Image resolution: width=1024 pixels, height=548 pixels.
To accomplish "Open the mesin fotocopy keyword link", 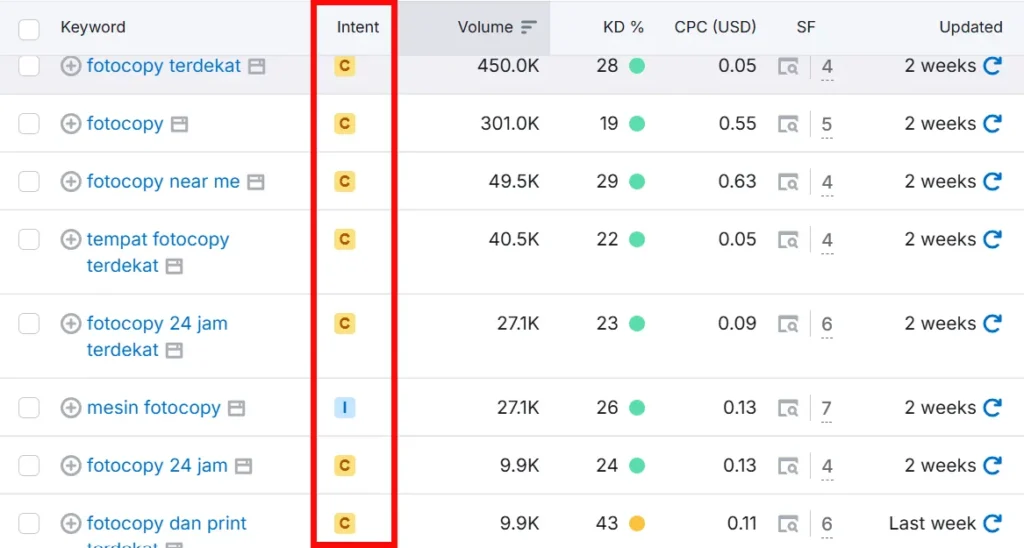I will pos(153,408).
